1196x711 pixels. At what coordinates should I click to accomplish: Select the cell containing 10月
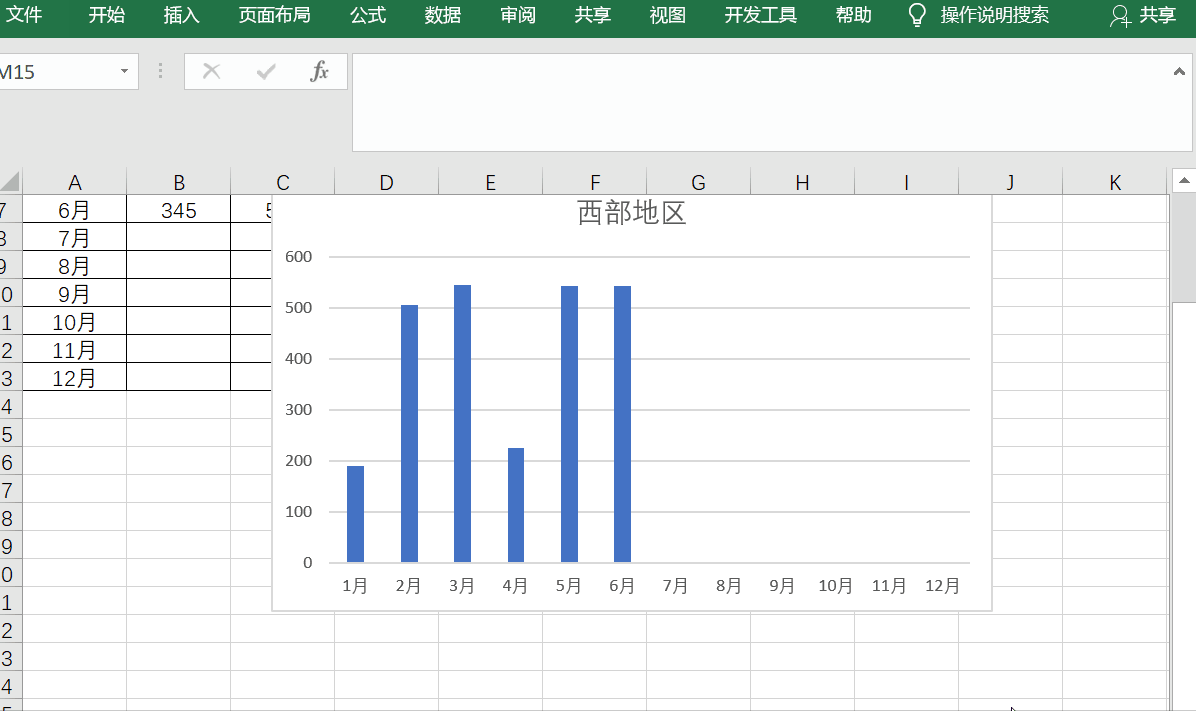point(74,322)
